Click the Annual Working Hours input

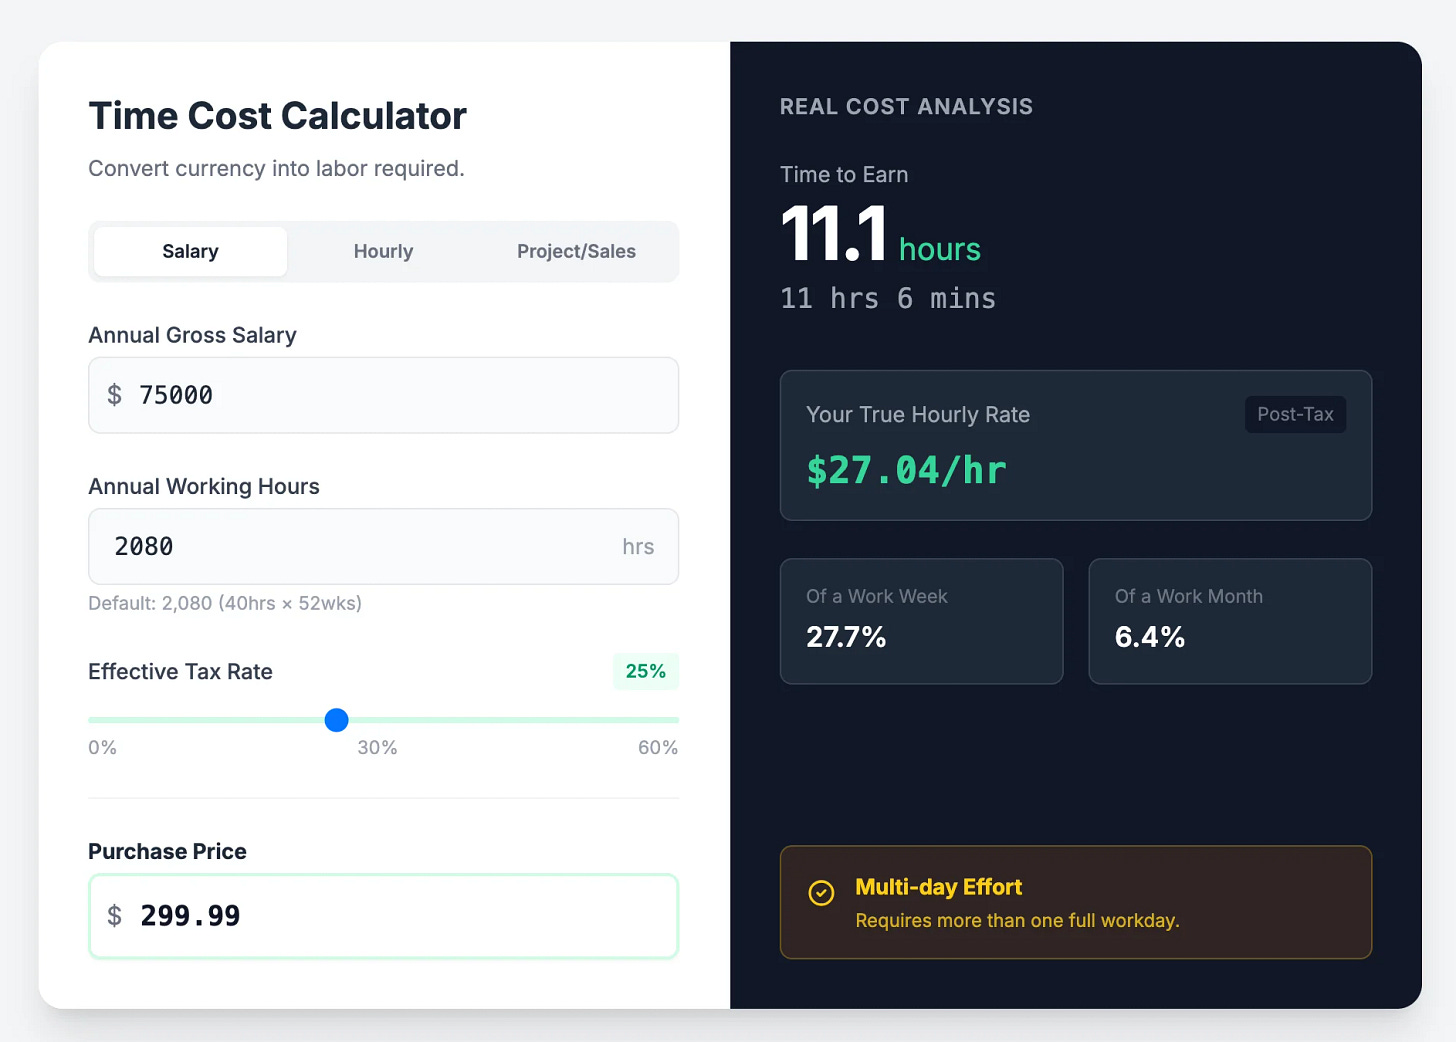(x=383, y=546)
